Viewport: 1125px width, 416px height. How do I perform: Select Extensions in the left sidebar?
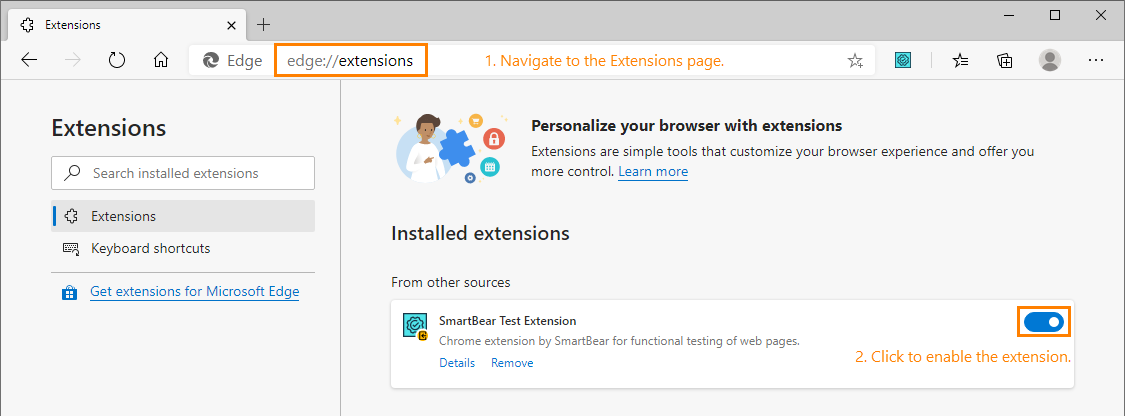tap(123, 216)
